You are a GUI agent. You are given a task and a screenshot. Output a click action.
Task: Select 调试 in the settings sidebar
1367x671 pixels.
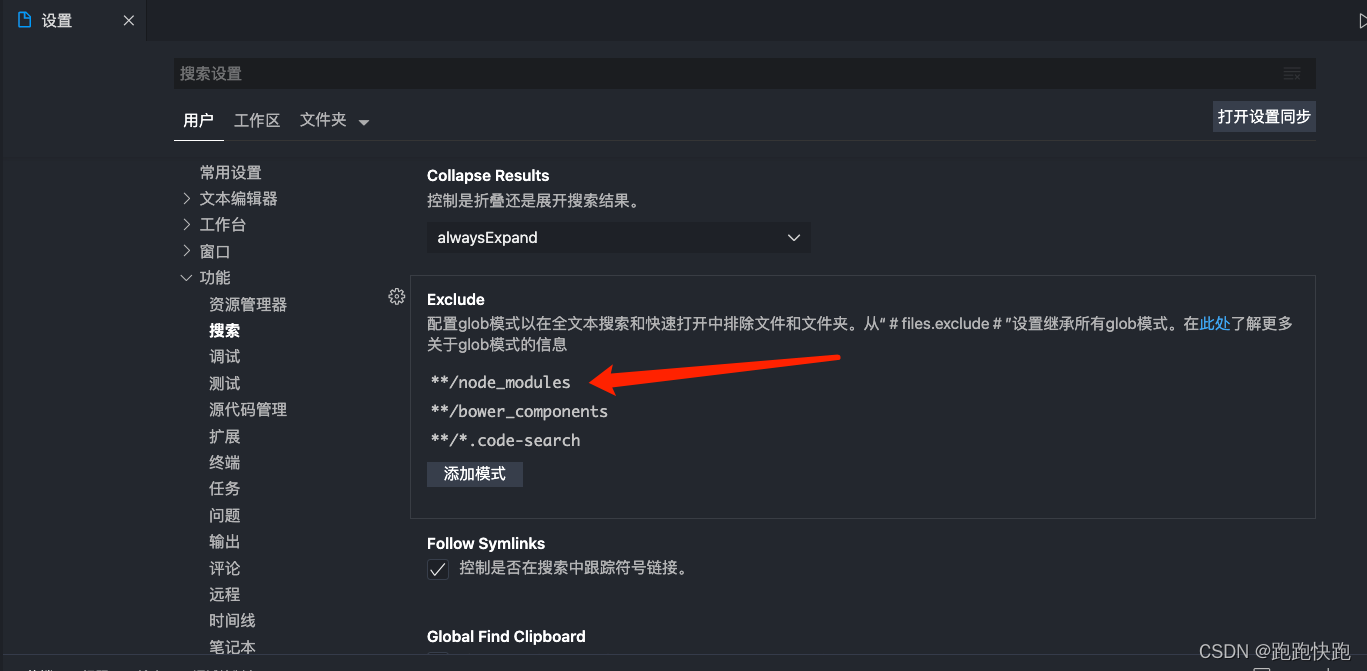(224, 356)
